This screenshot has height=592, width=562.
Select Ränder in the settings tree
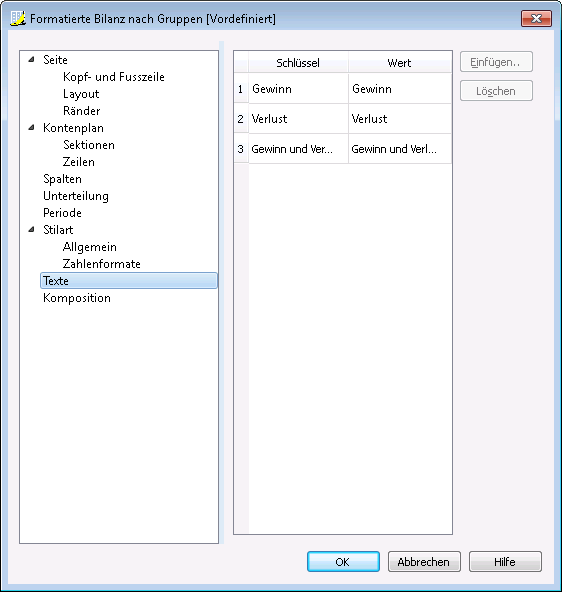(x=82, y=111)
